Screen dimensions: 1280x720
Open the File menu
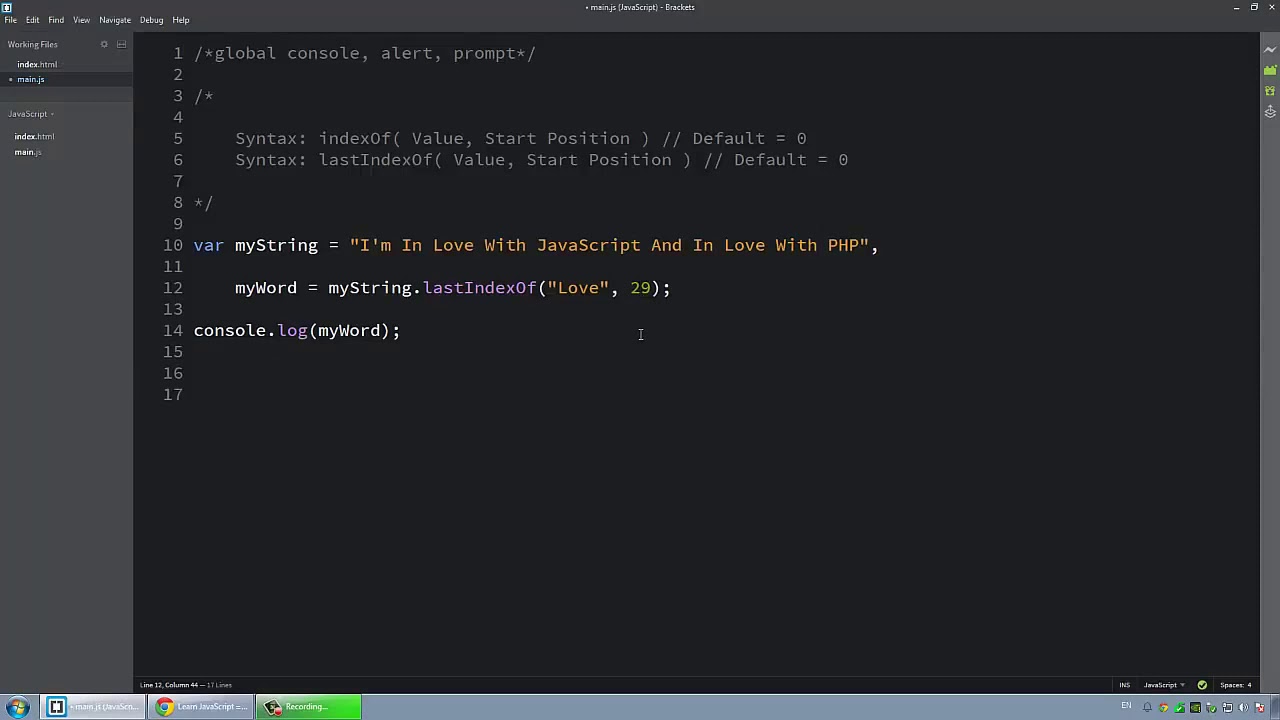coord(10,20)
